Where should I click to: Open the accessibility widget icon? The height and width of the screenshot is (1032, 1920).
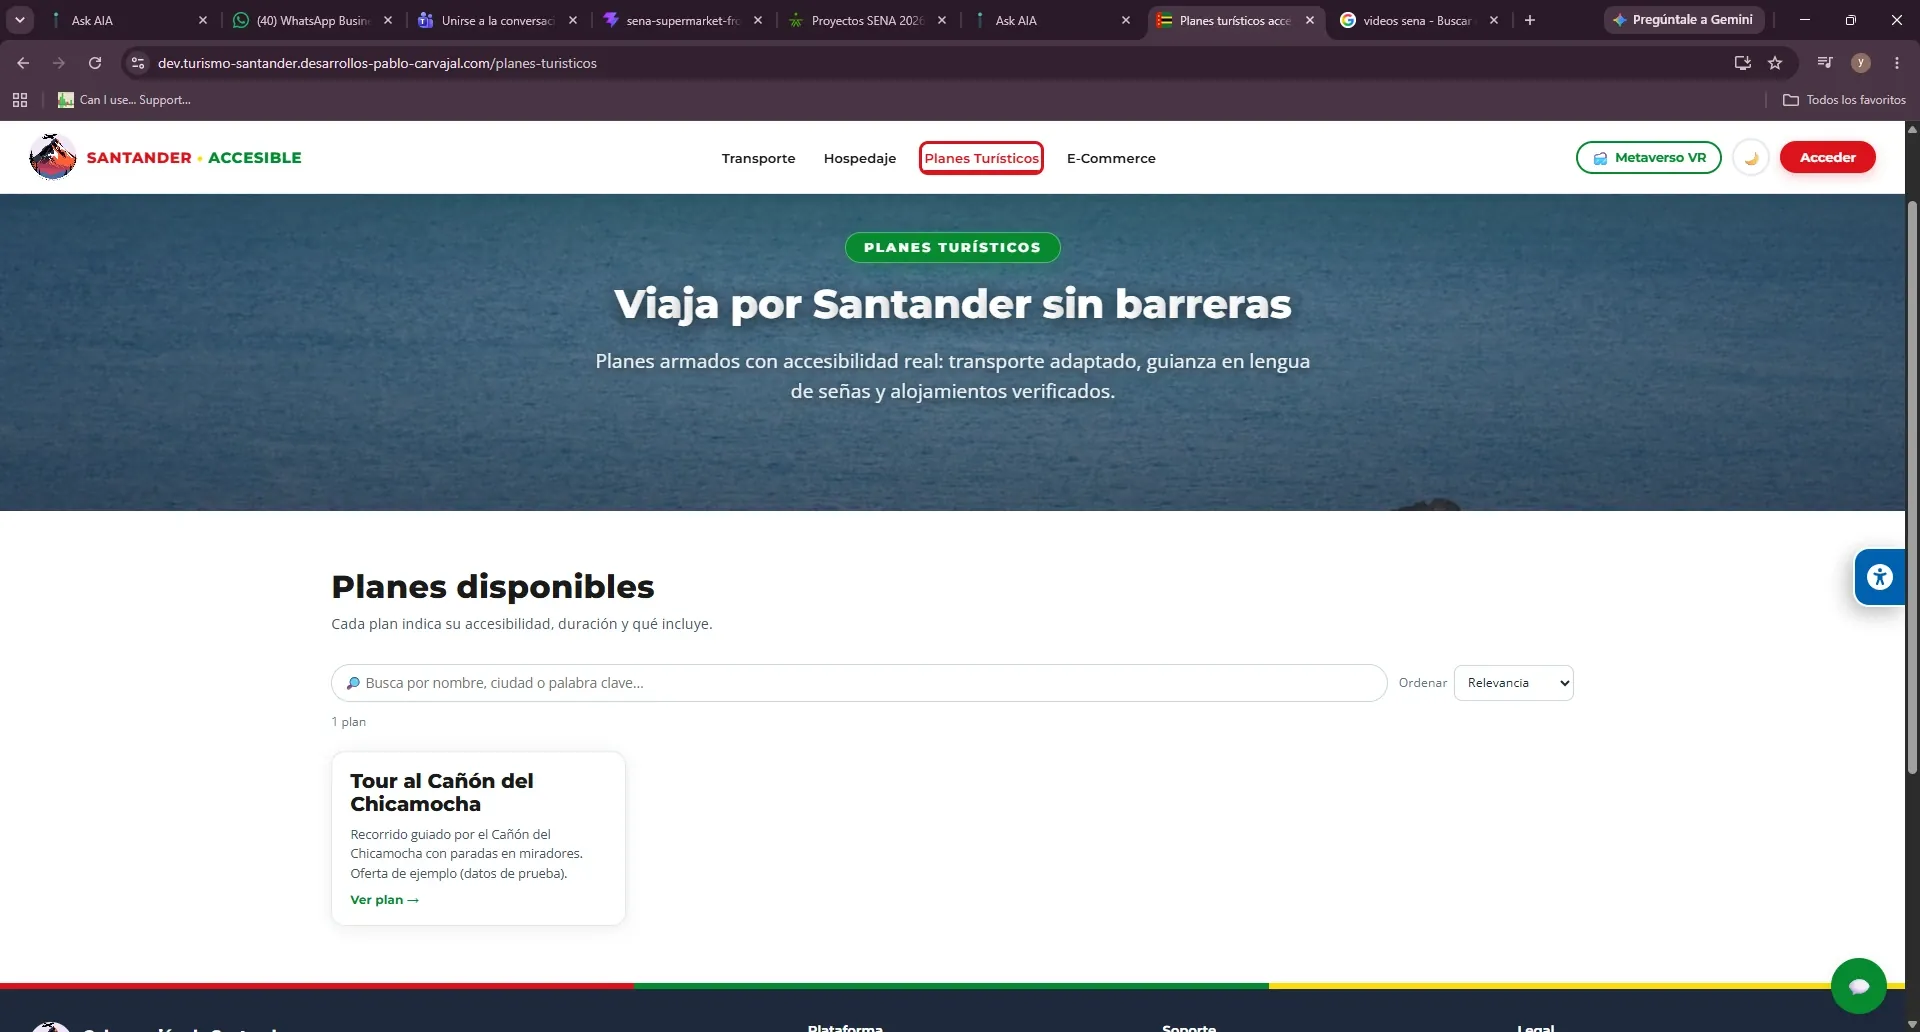(x=1880, y=577)
